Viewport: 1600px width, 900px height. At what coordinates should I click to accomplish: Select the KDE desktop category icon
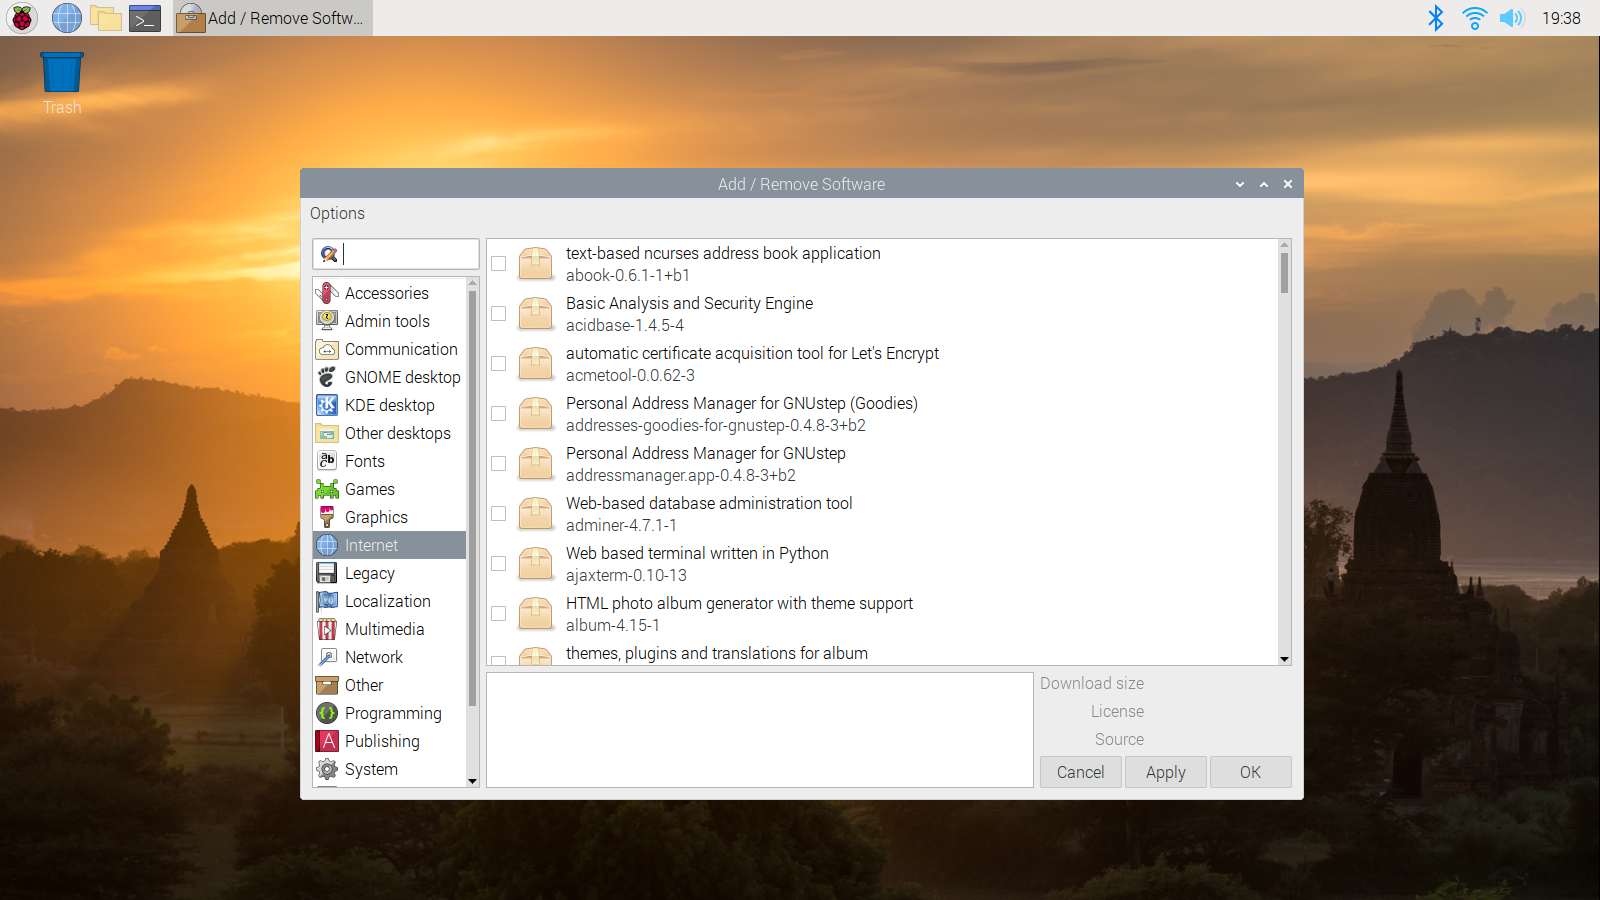click(x=327, y=405)
